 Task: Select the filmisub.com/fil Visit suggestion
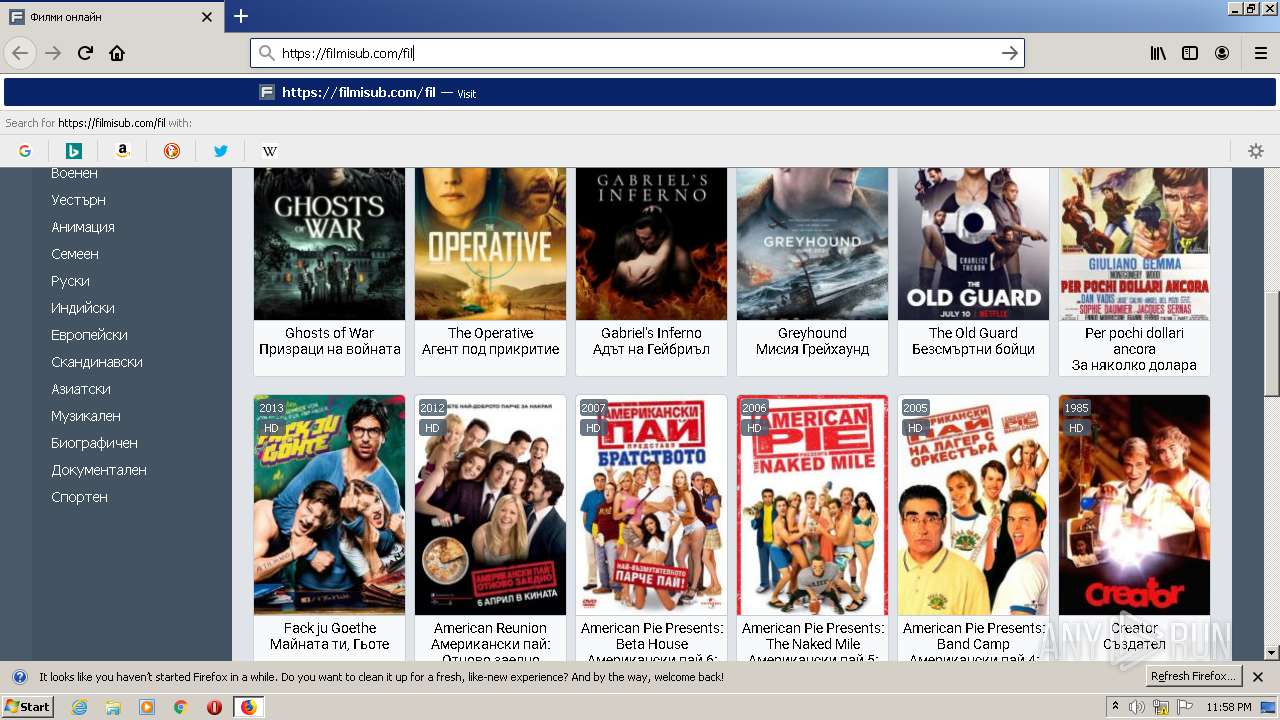640,92
